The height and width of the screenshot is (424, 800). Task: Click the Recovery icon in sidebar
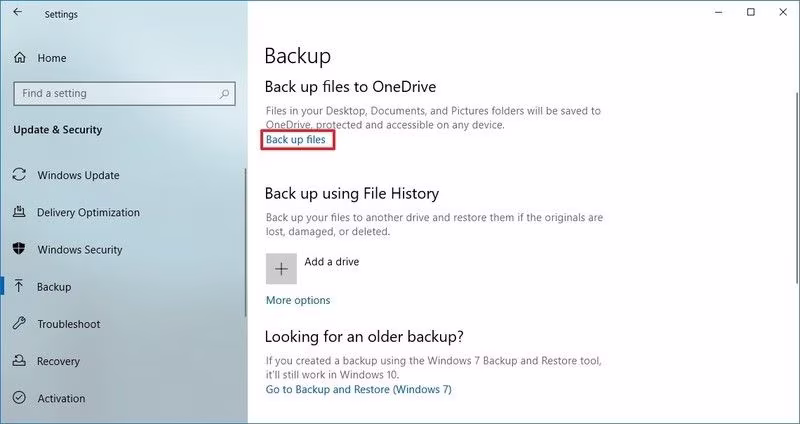click(x=19, y=362)
